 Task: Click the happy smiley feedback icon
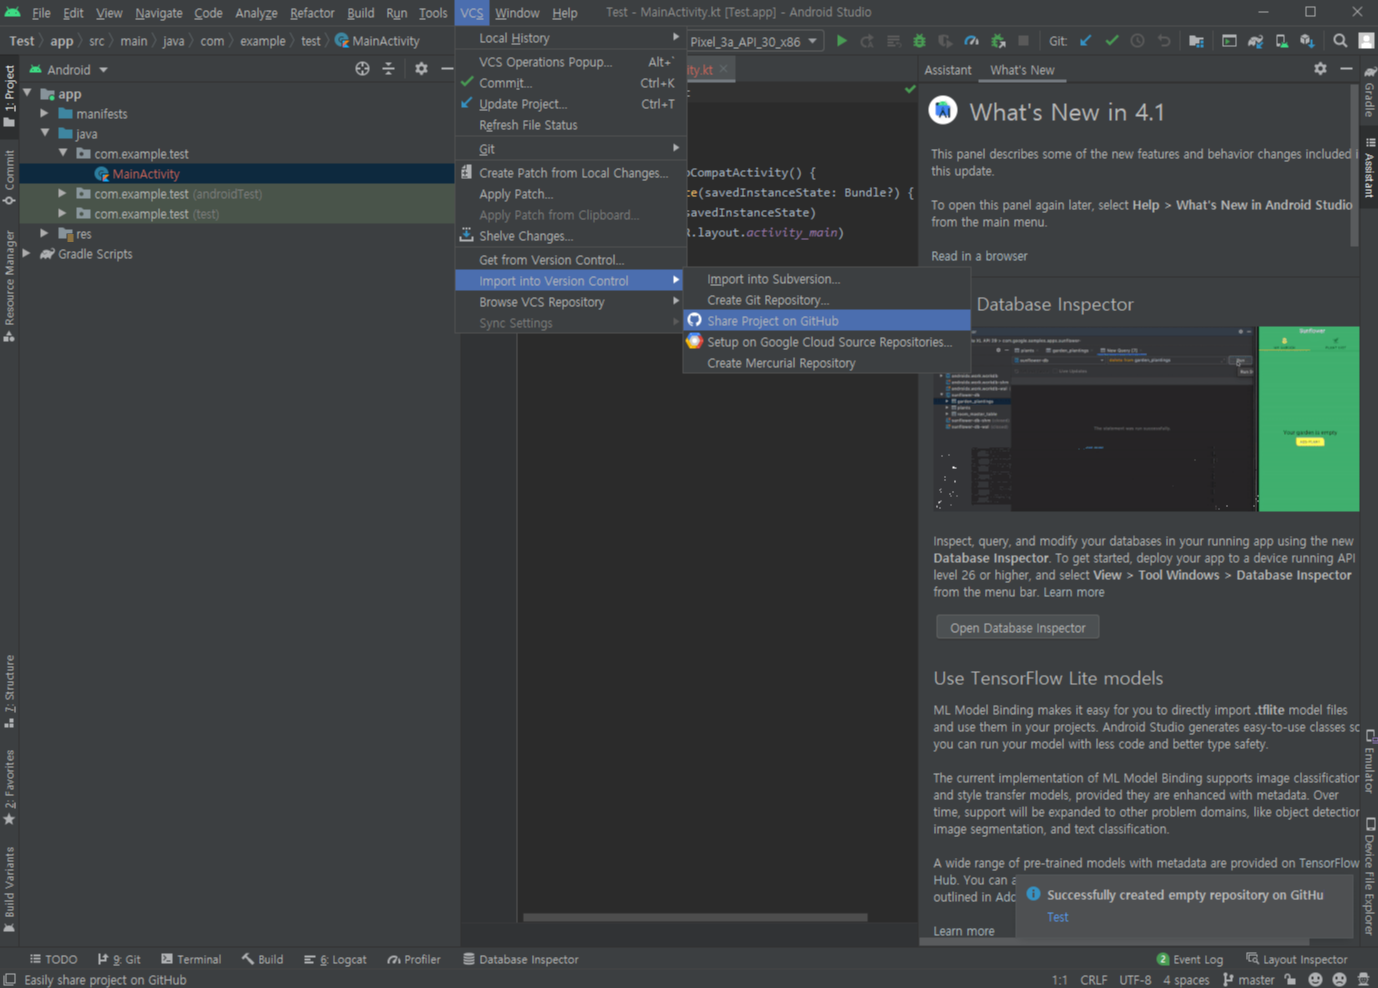1315,980
